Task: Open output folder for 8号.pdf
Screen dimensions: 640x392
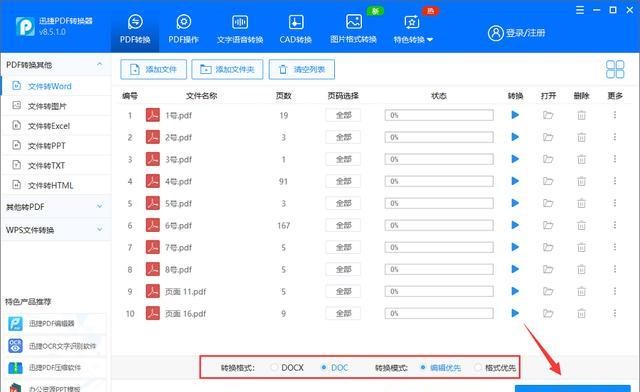Action: tap(548, 270)
